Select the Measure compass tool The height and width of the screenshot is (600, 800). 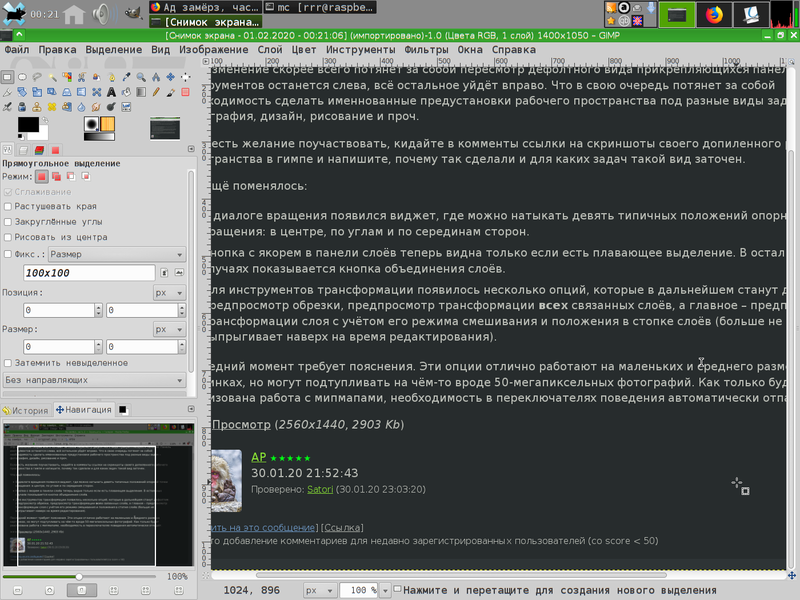pyautogui.click(x=156, y=77)
